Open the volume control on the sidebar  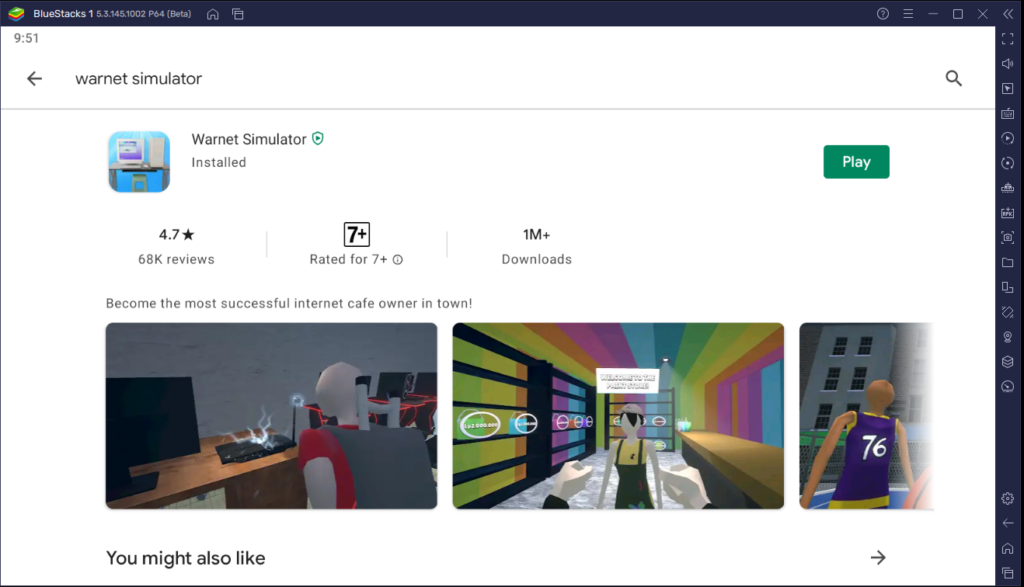1007,63
